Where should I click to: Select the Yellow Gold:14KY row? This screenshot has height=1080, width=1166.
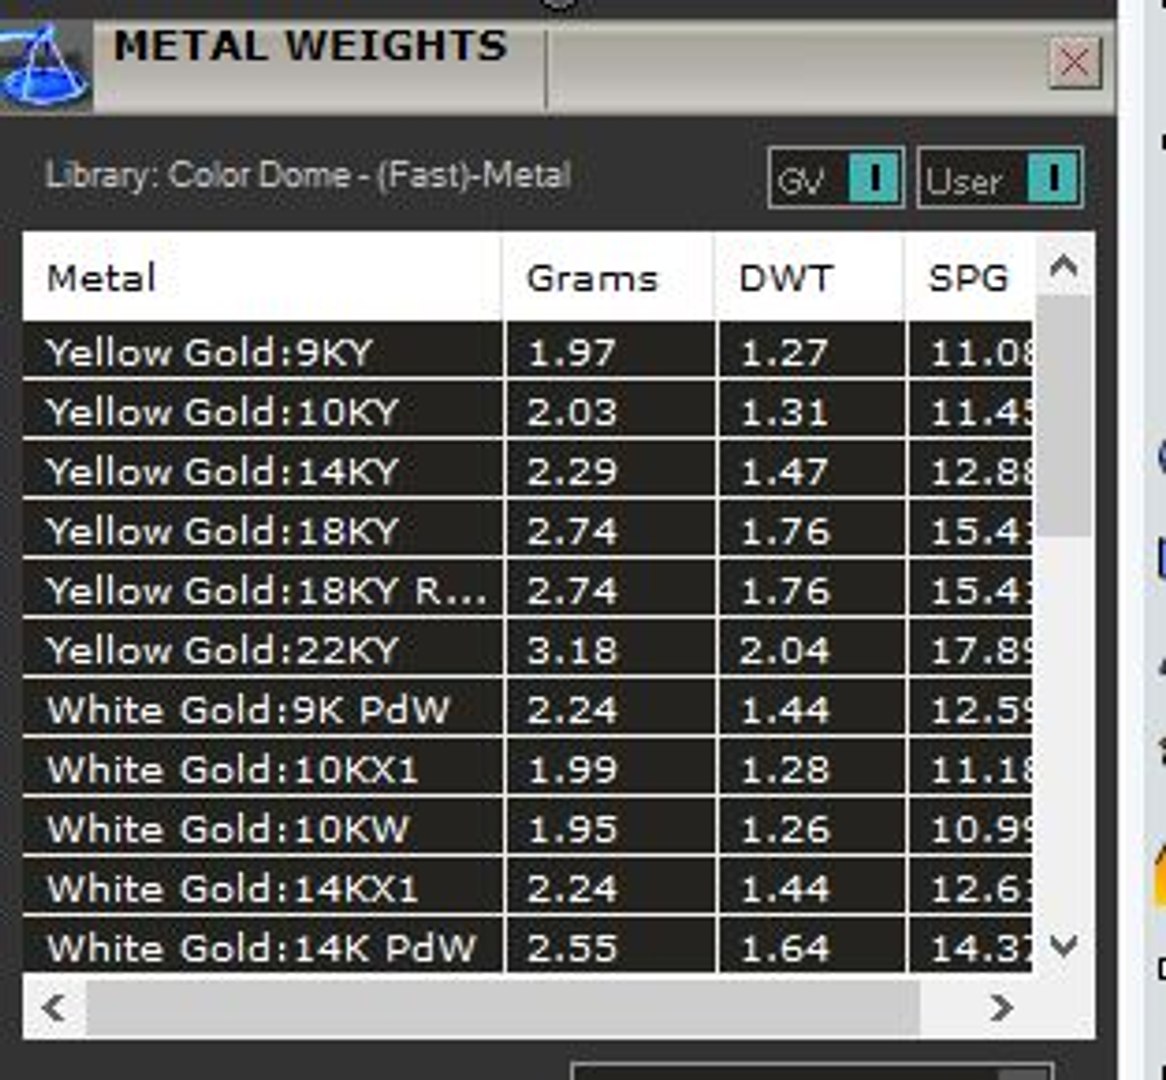[527, 470]
